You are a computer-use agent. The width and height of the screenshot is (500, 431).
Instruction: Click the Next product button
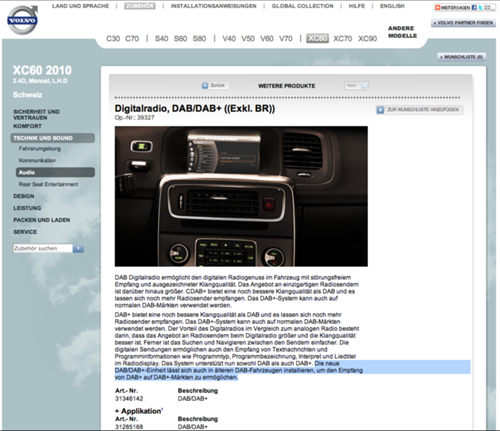tap(356, 86)
